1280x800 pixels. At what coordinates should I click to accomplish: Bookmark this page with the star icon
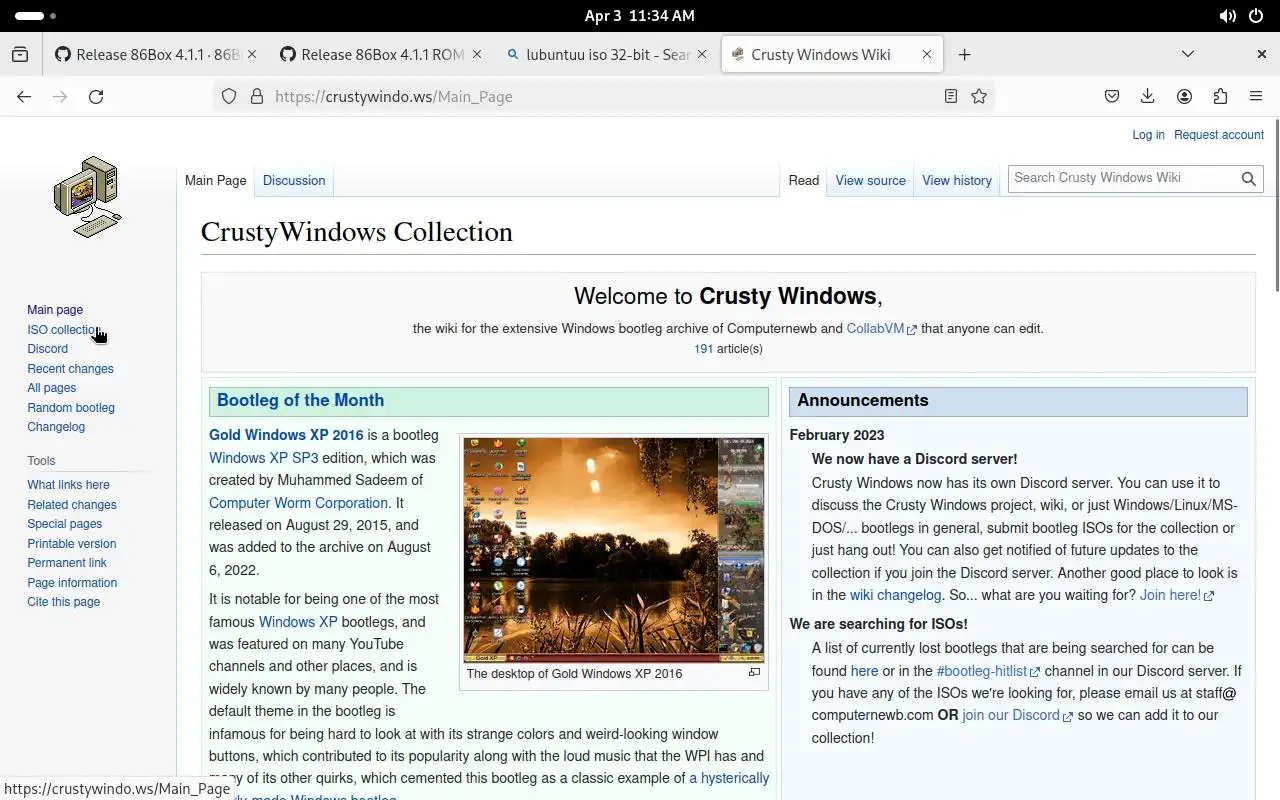(979, 97)
